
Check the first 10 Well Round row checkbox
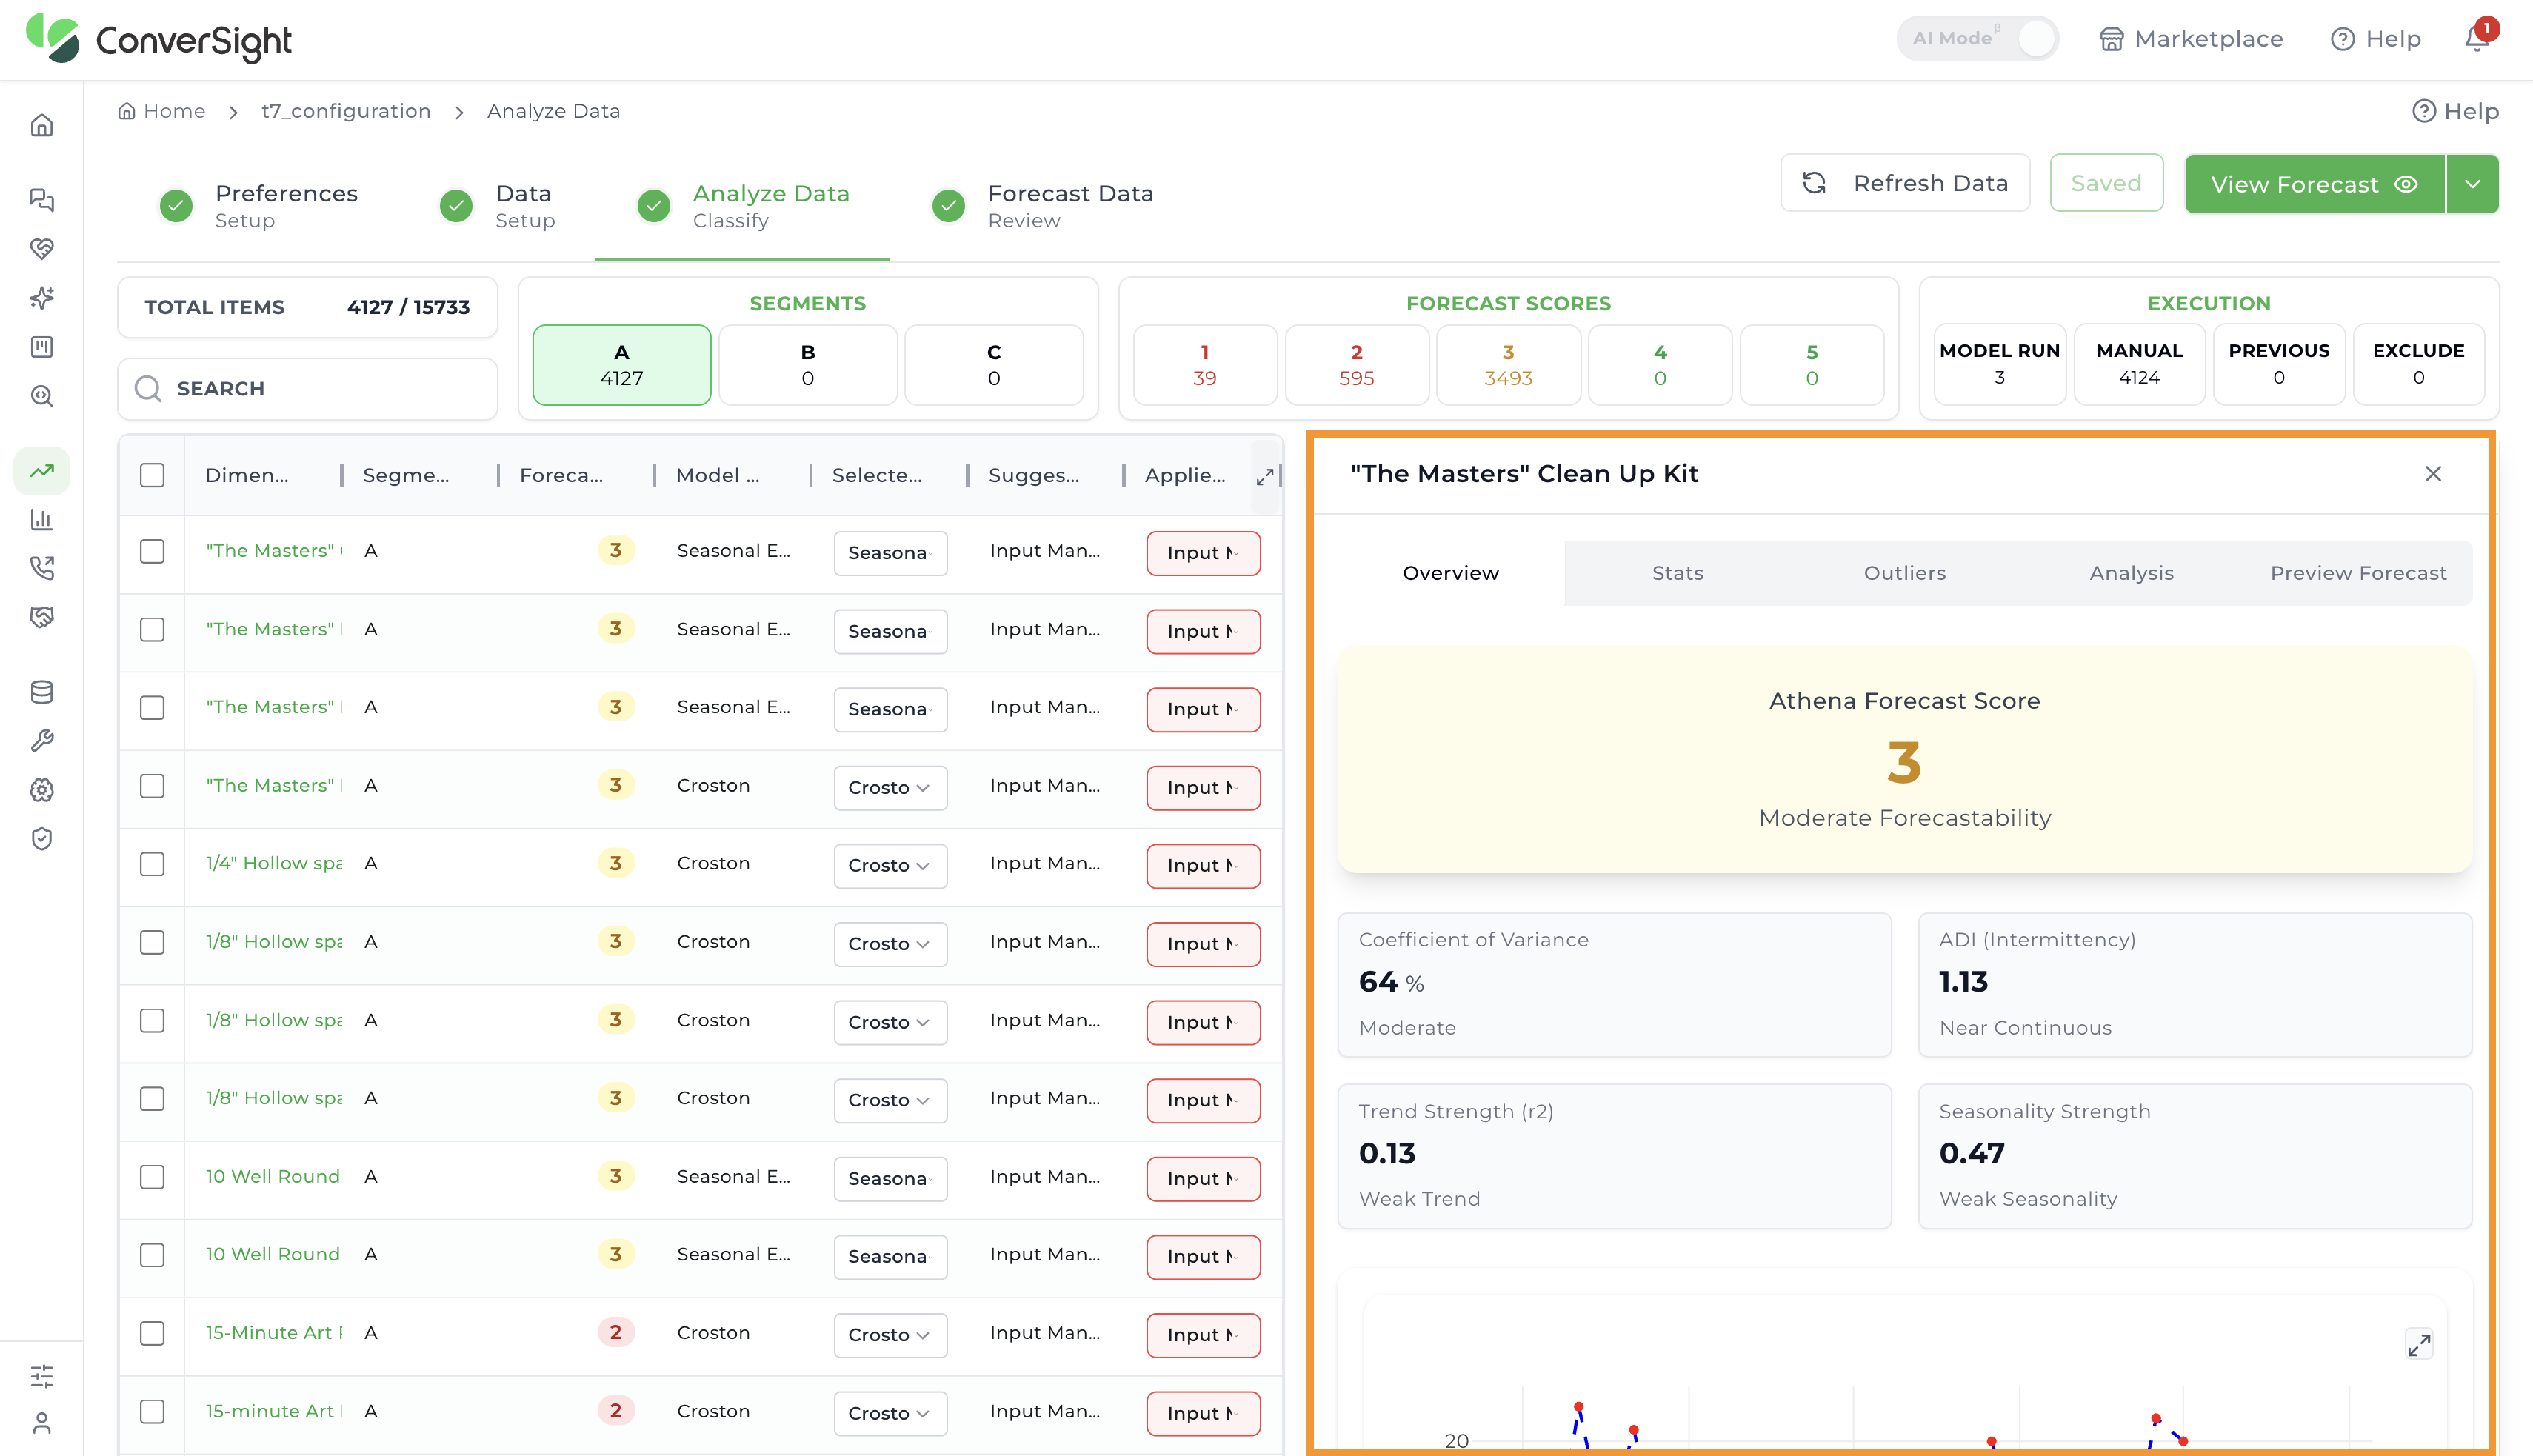[152, 1177]
